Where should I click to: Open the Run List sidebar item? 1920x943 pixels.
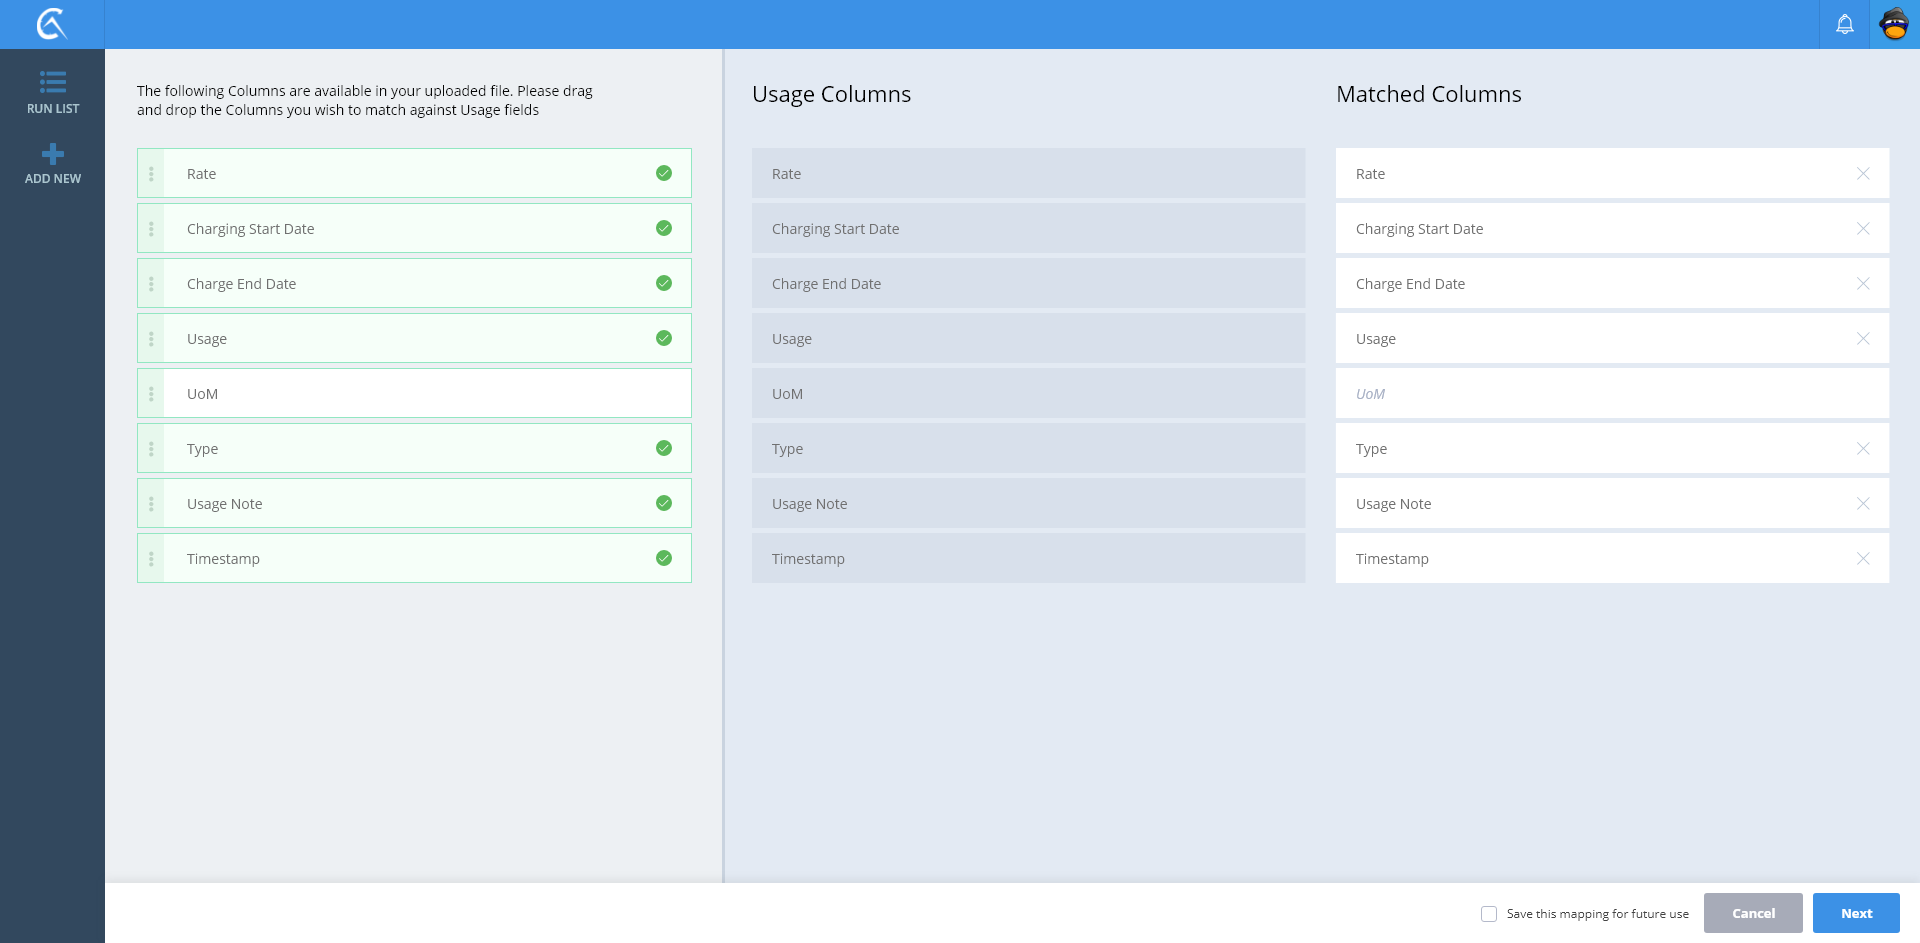click(53, 92)
